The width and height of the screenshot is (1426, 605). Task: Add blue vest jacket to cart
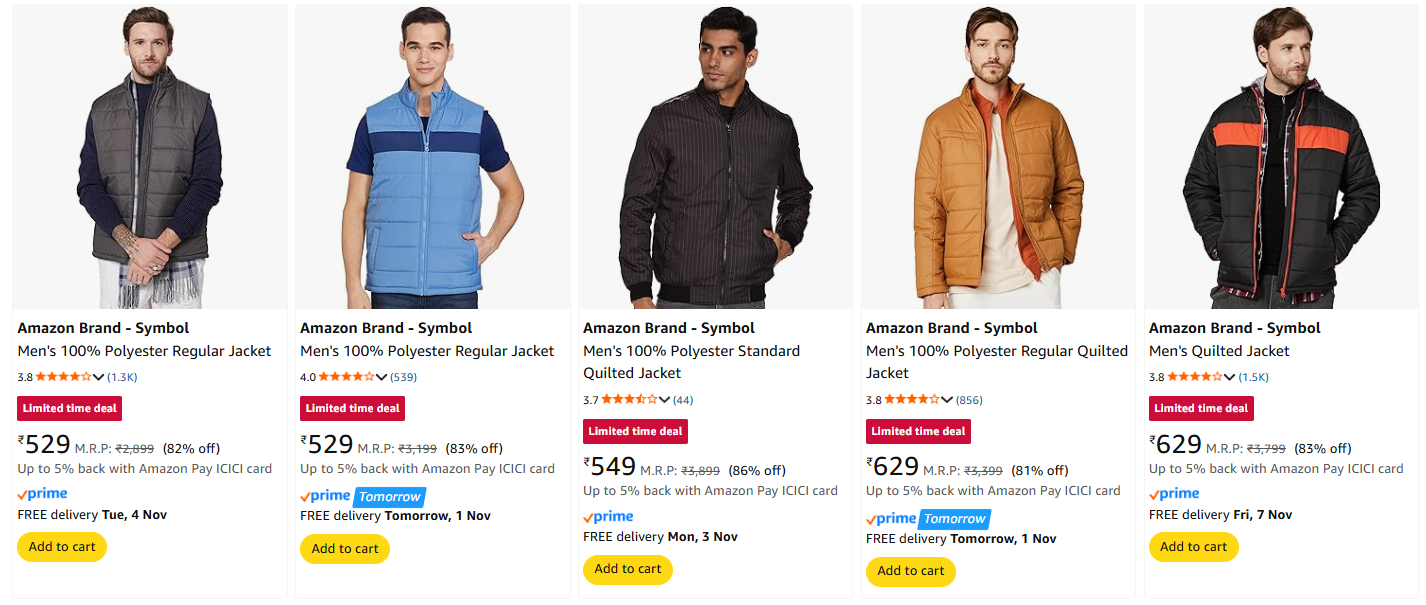345,548
